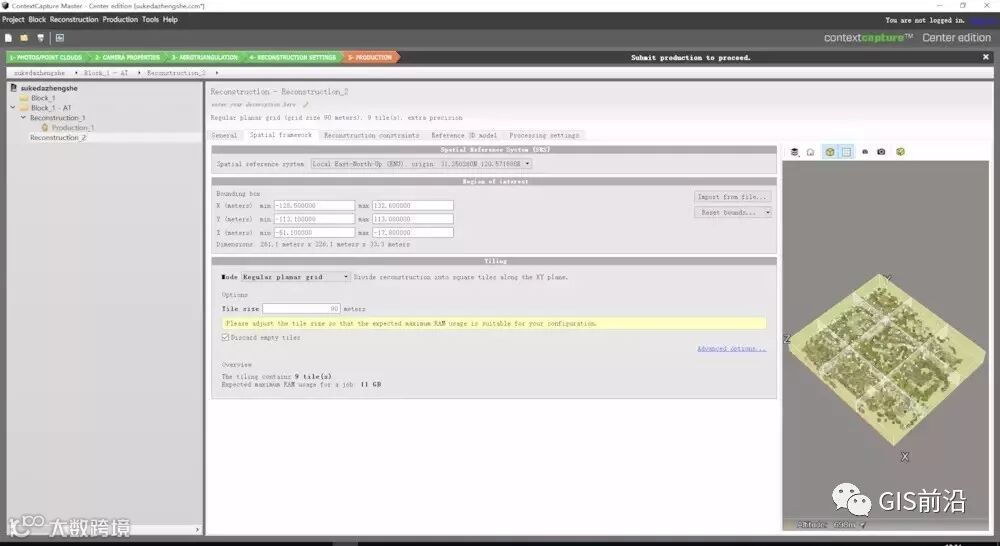Click the snapshot camera icon in 3D view
This screenshot has width=1000, height=546.
[x=881, y=152]
